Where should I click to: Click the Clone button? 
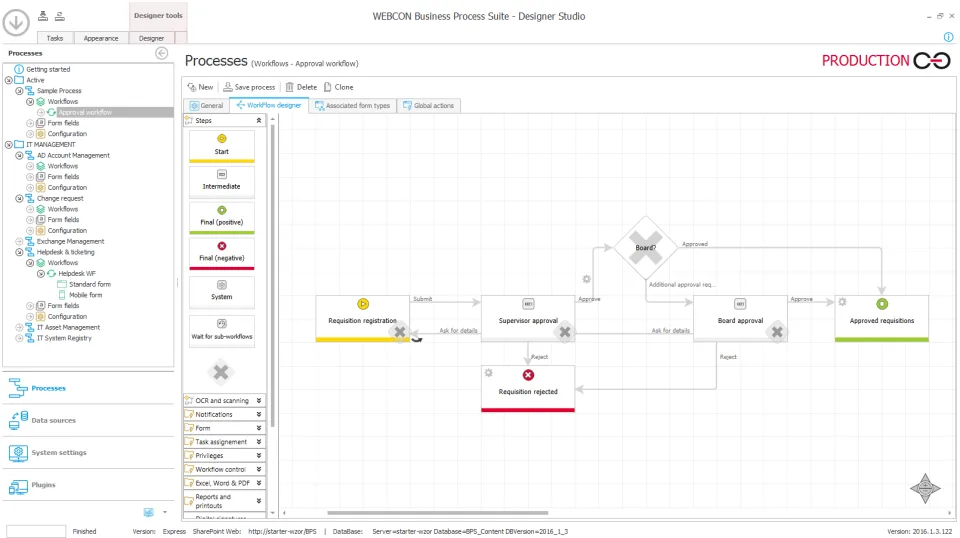339,87
